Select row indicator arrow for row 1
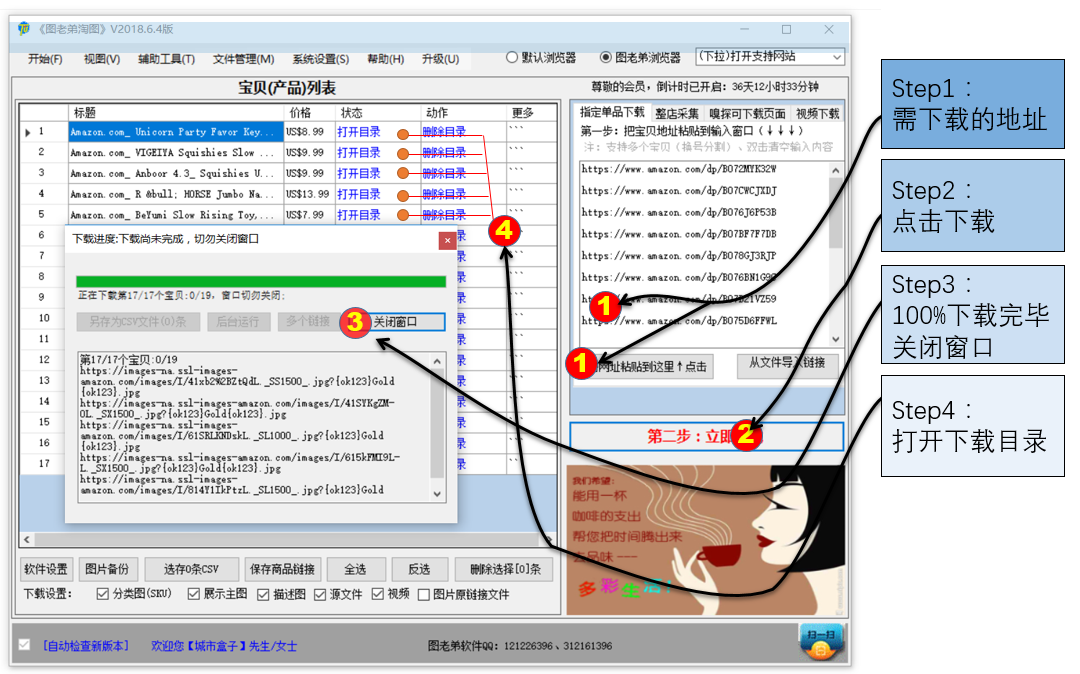This screenshot has height=674, width=1080. (x=28, y=132)
